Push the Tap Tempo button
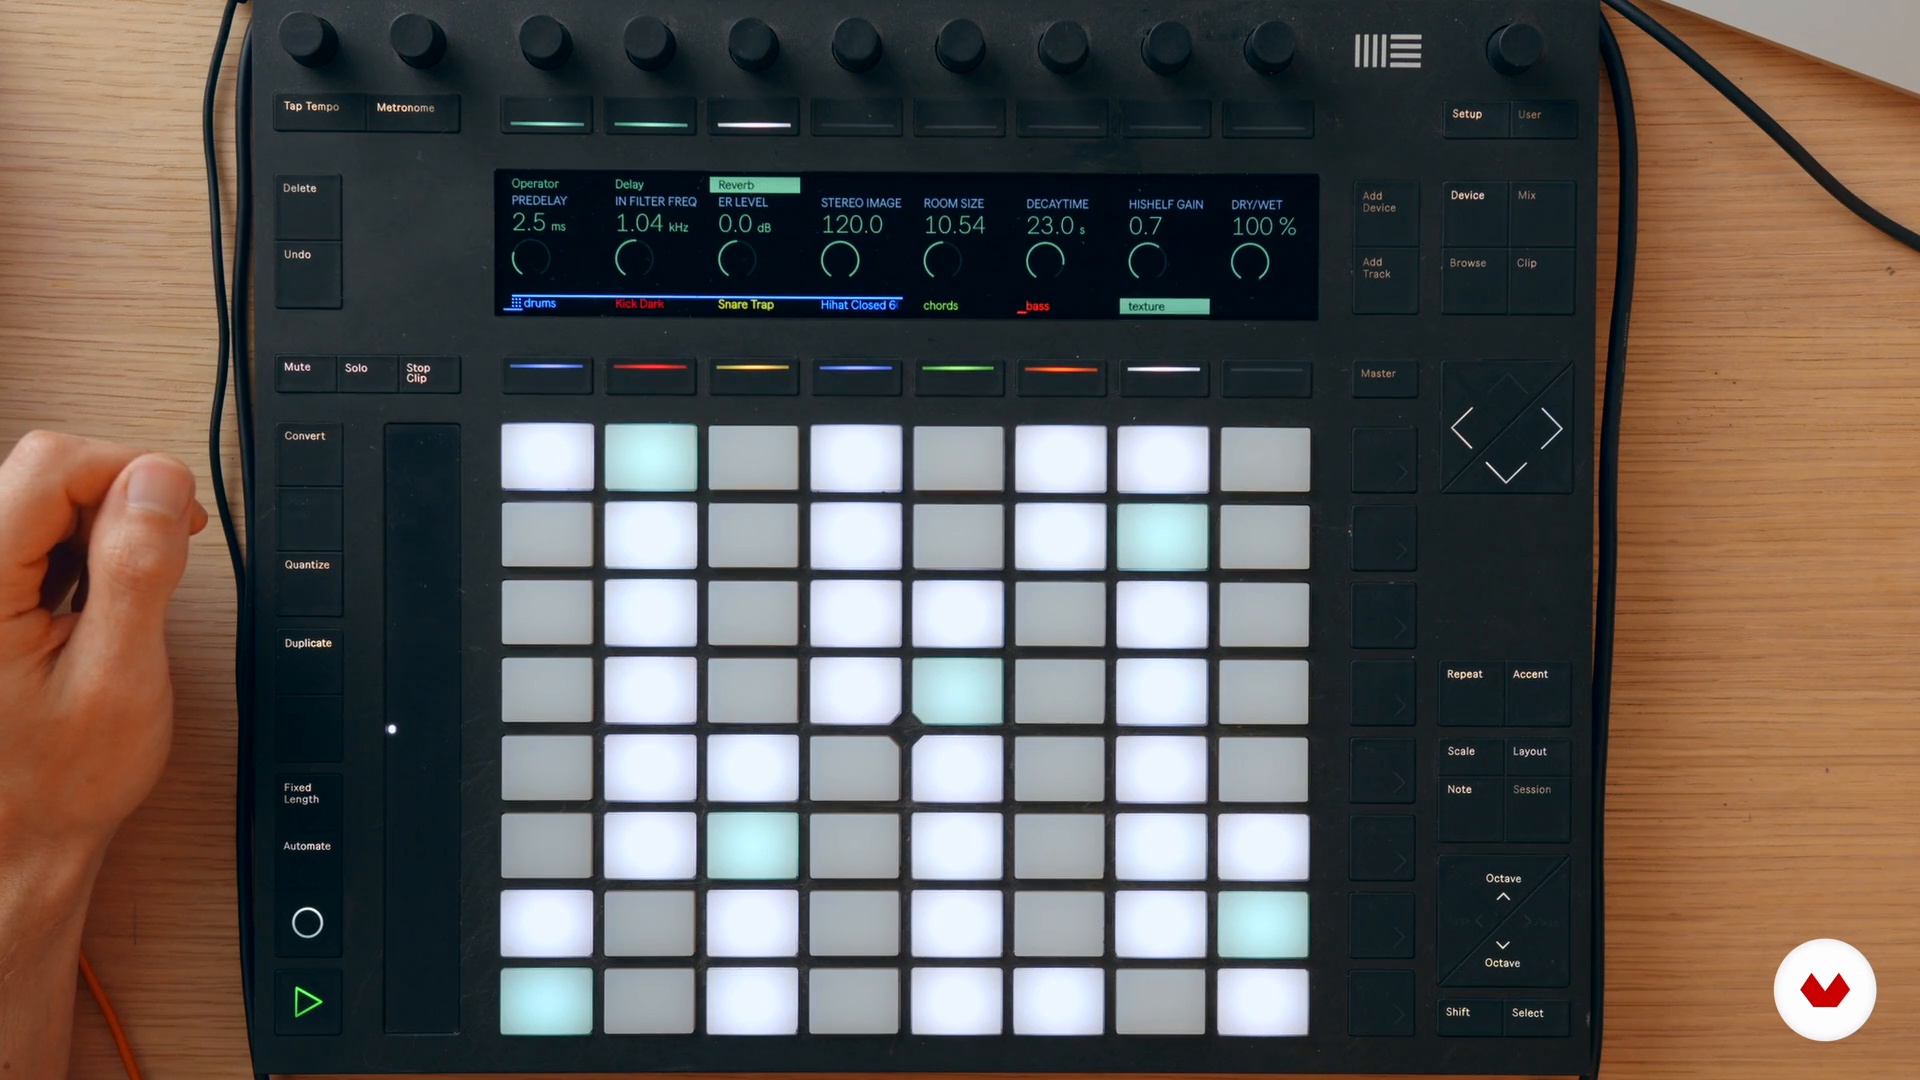 (x=320, y=112)
